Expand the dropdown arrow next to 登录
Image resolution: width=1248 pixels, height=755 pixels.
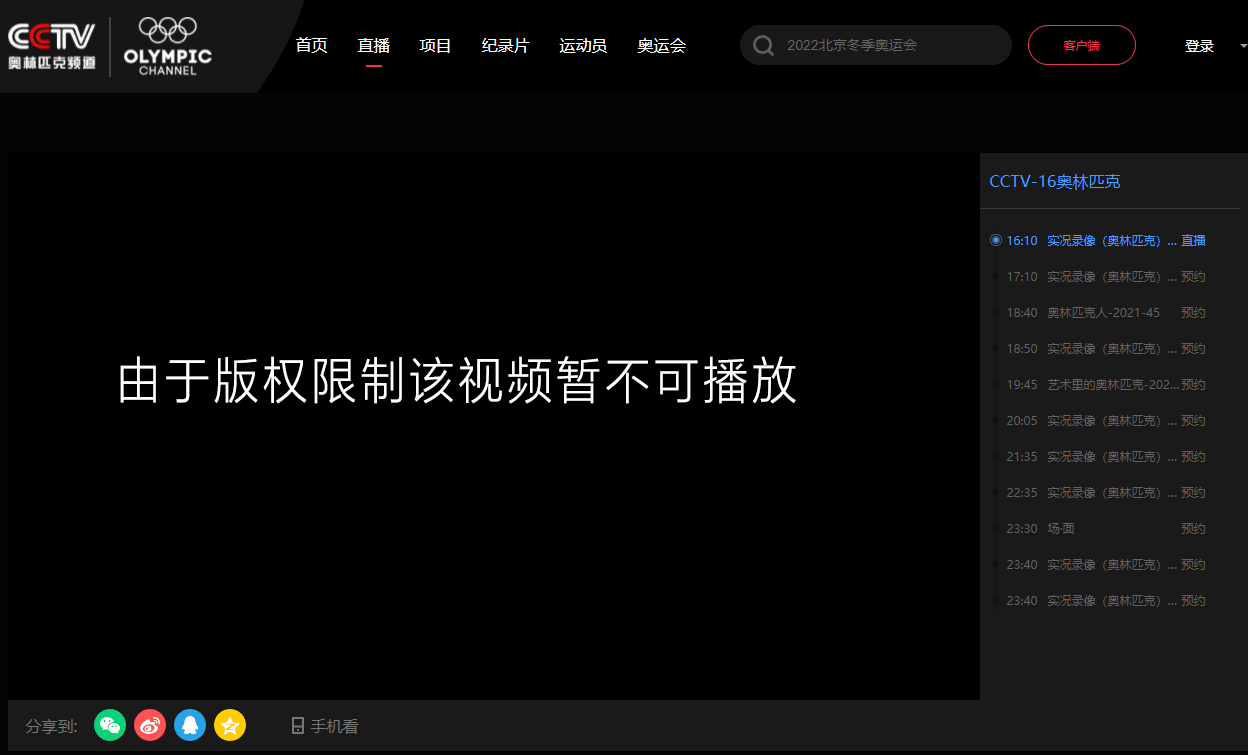pos(1243,45)
